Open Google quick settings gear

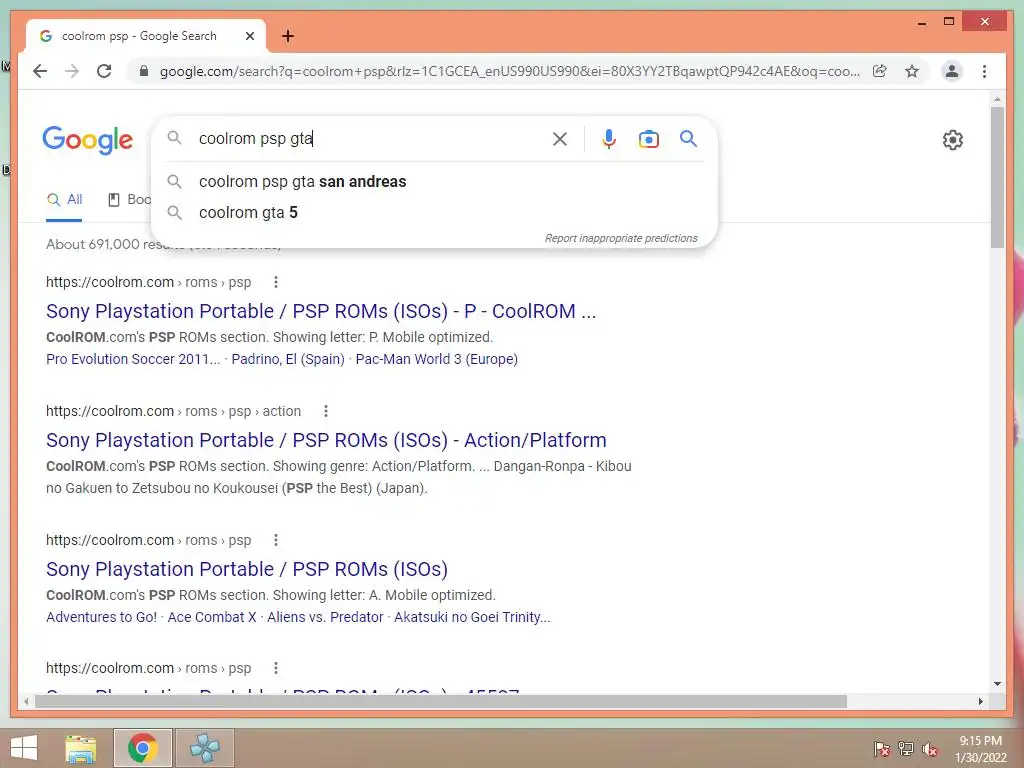[953, 140]
